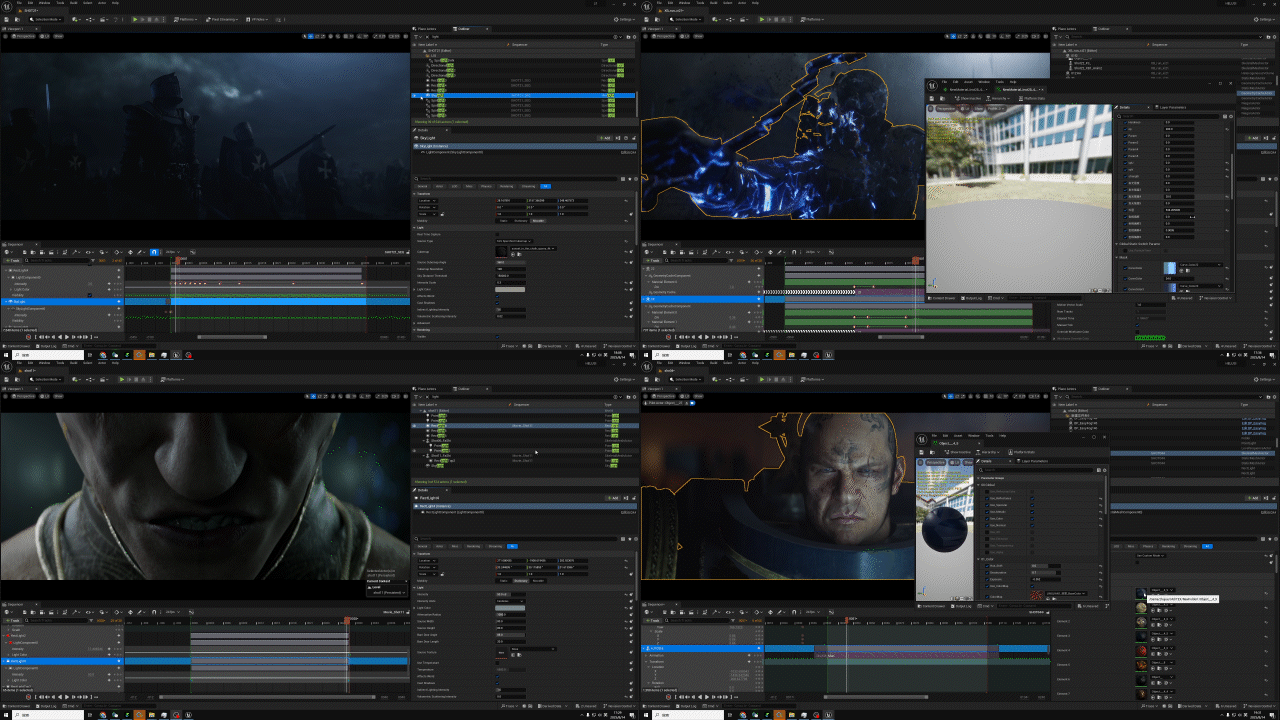Click the playhead in tattooed face Sequencer
Image resolution: width=1280 pixels, height=720 pixels.
pyautogui.click(x=847, y=619)
